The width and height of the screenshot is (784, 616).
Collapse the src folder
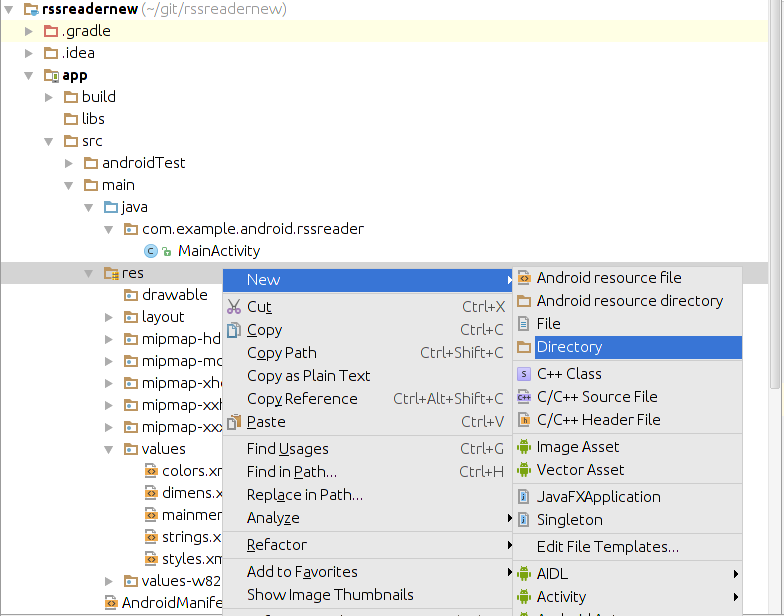(x=49, y=142)
